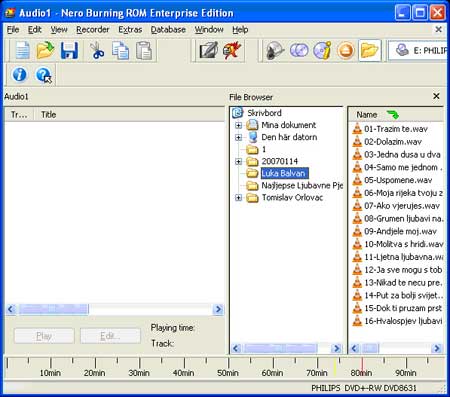
Task: Open the Window menu
Action: 209,30
